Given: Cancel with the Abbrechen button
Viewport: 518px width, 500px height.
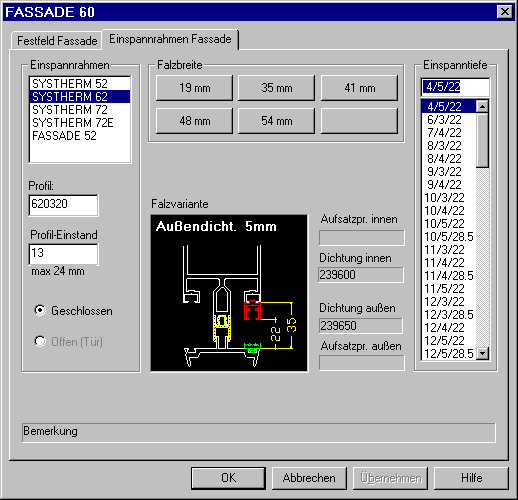Looking at the screenshot, I should click(x=309, y=478).
